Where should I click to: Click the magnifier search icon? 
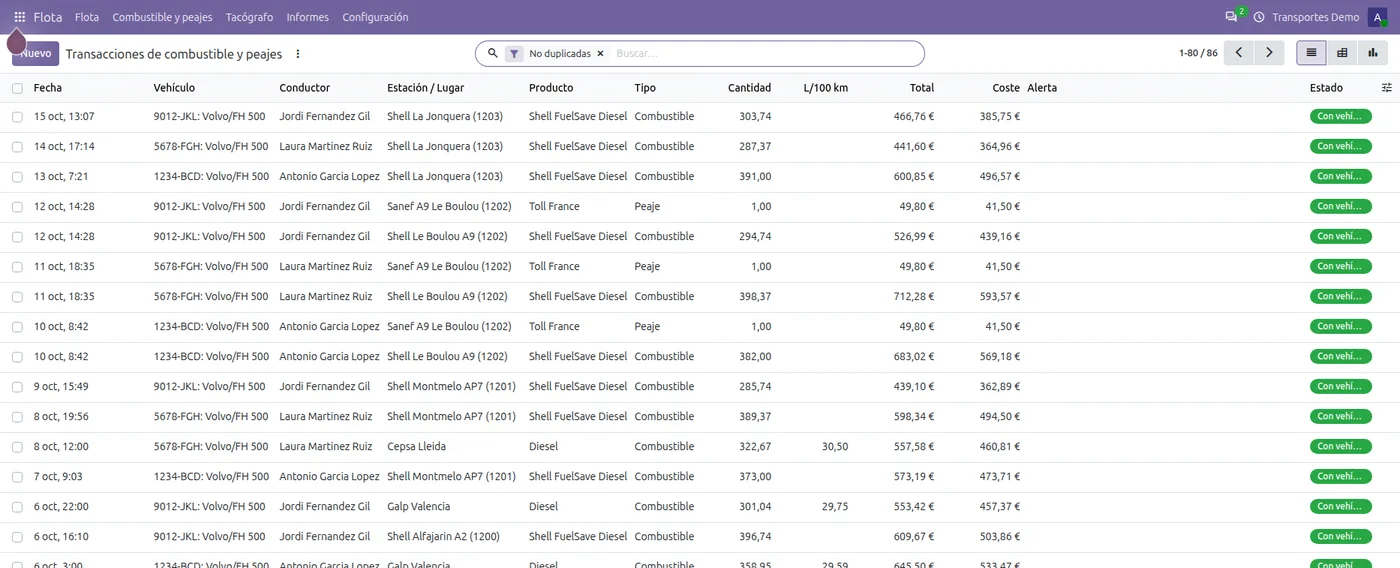pos(492,53)
